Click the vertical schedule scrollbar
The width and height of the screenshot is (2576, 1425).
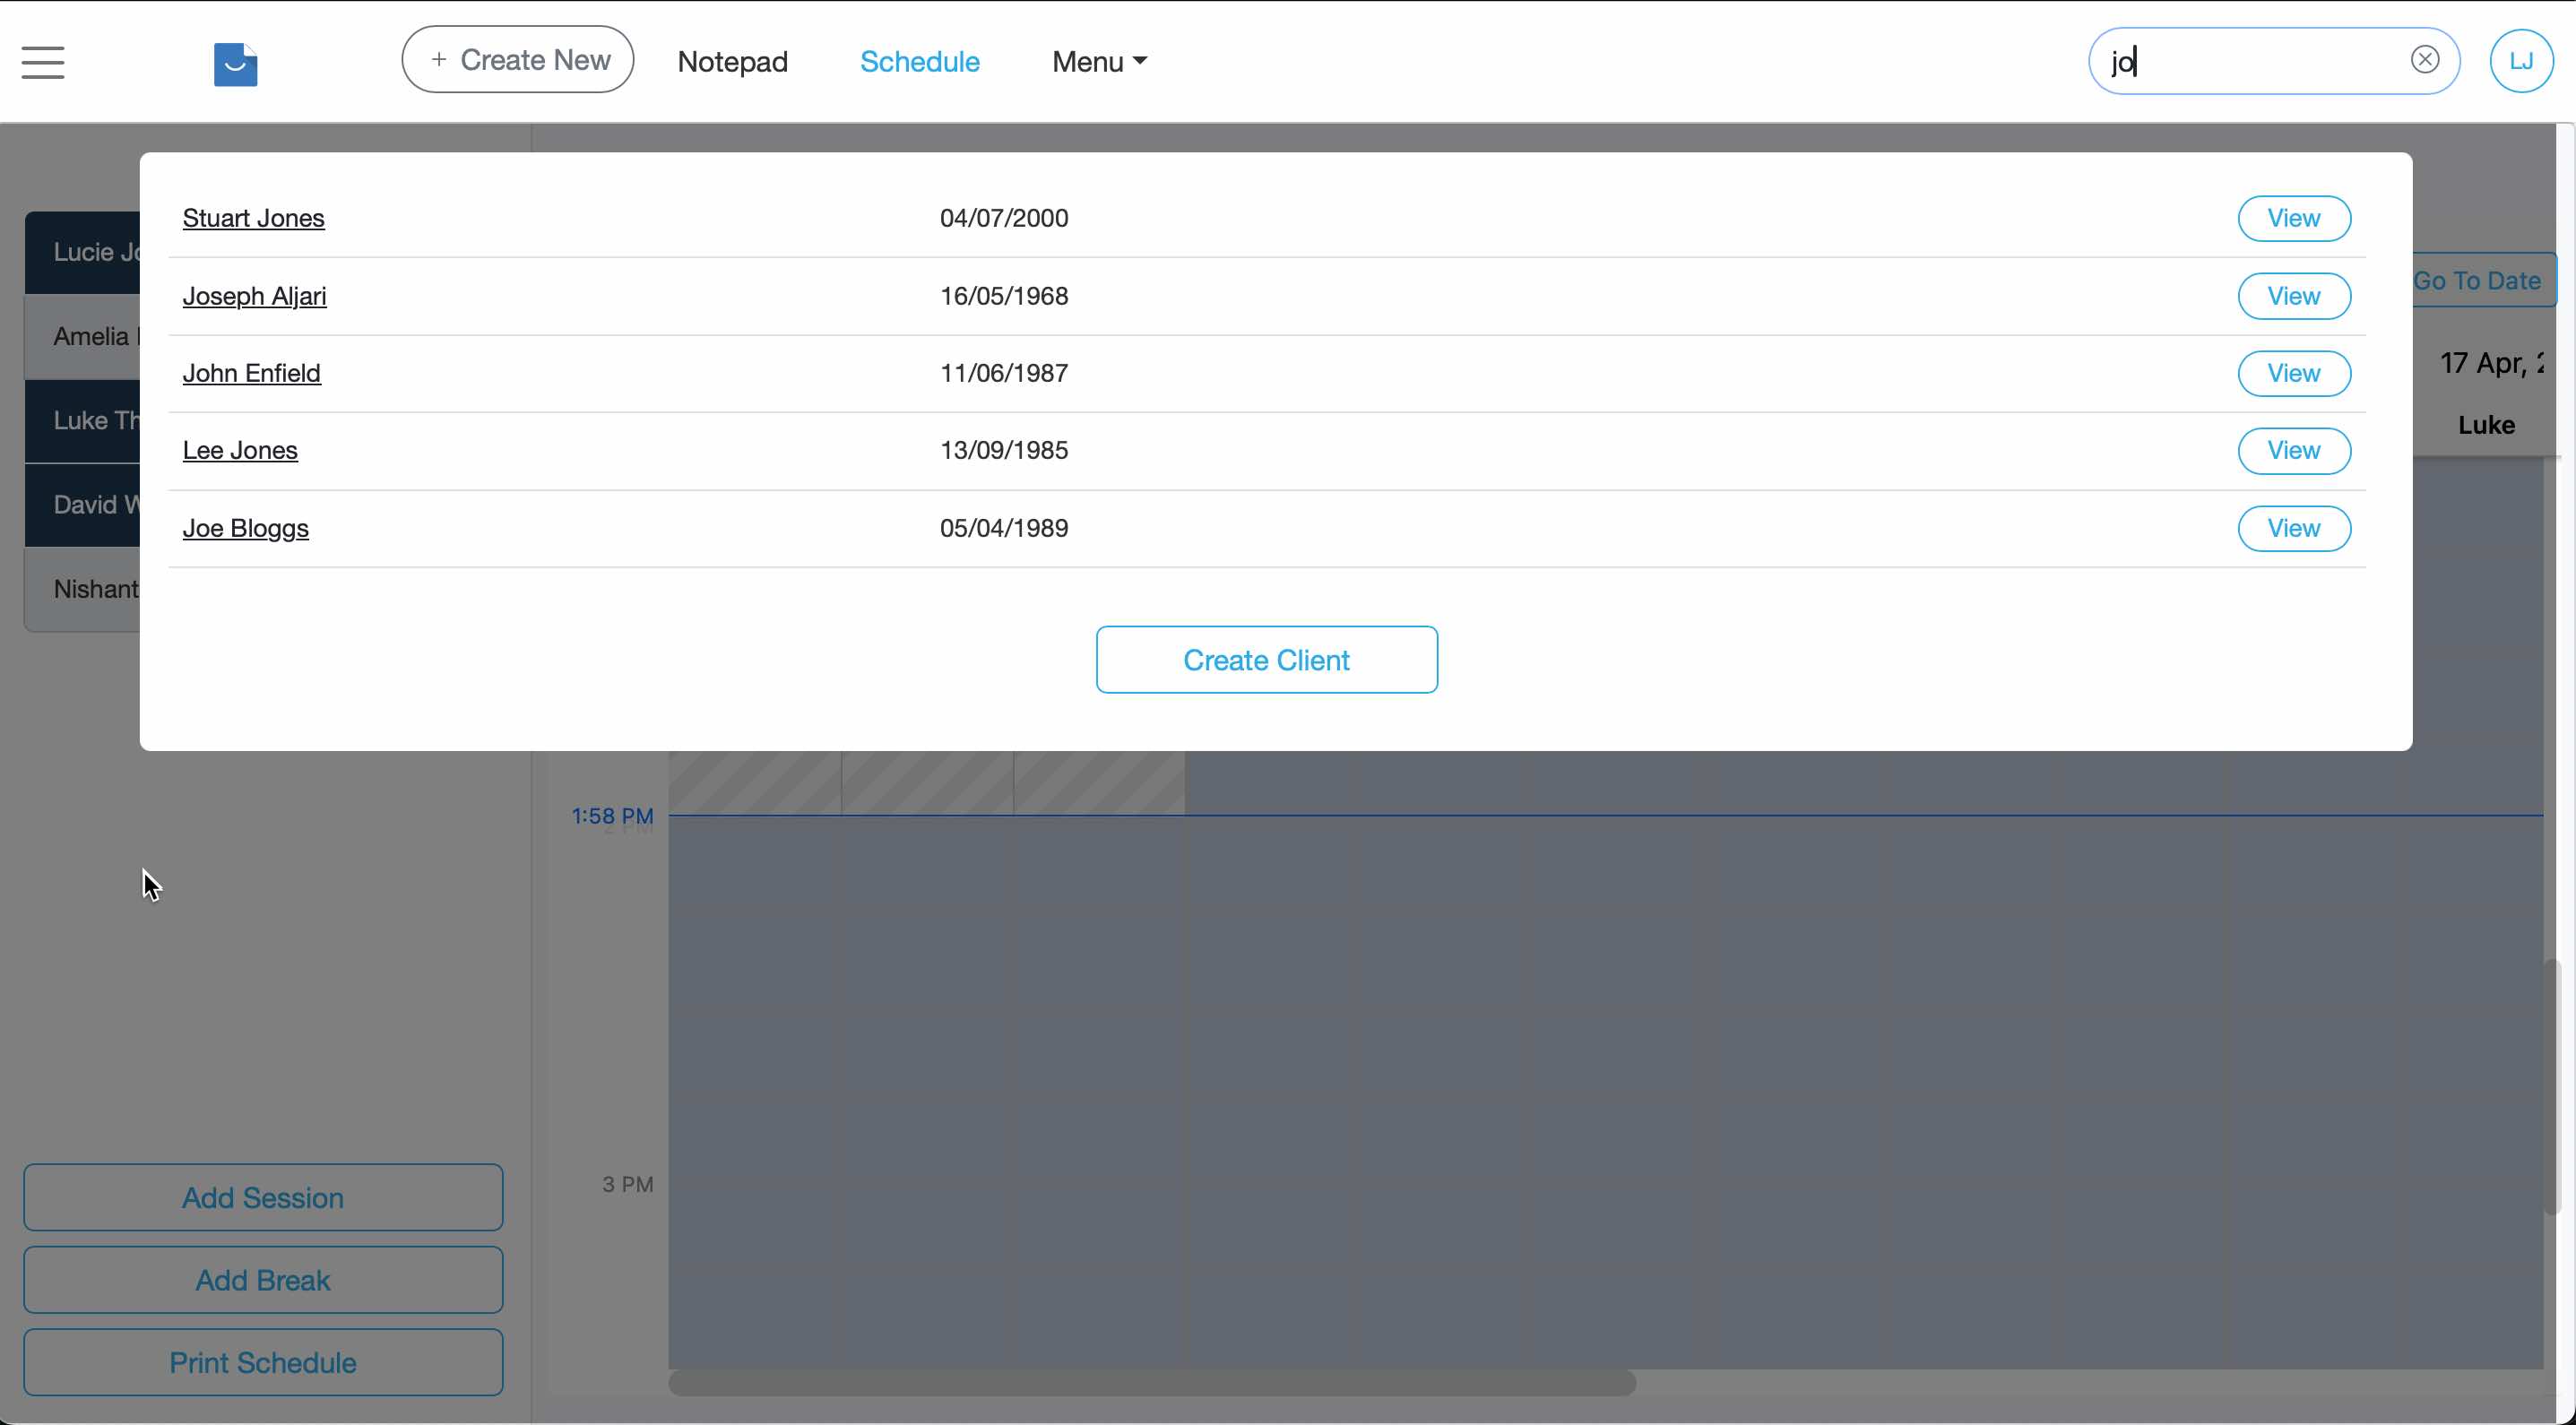click(x=2551, y=1087)
